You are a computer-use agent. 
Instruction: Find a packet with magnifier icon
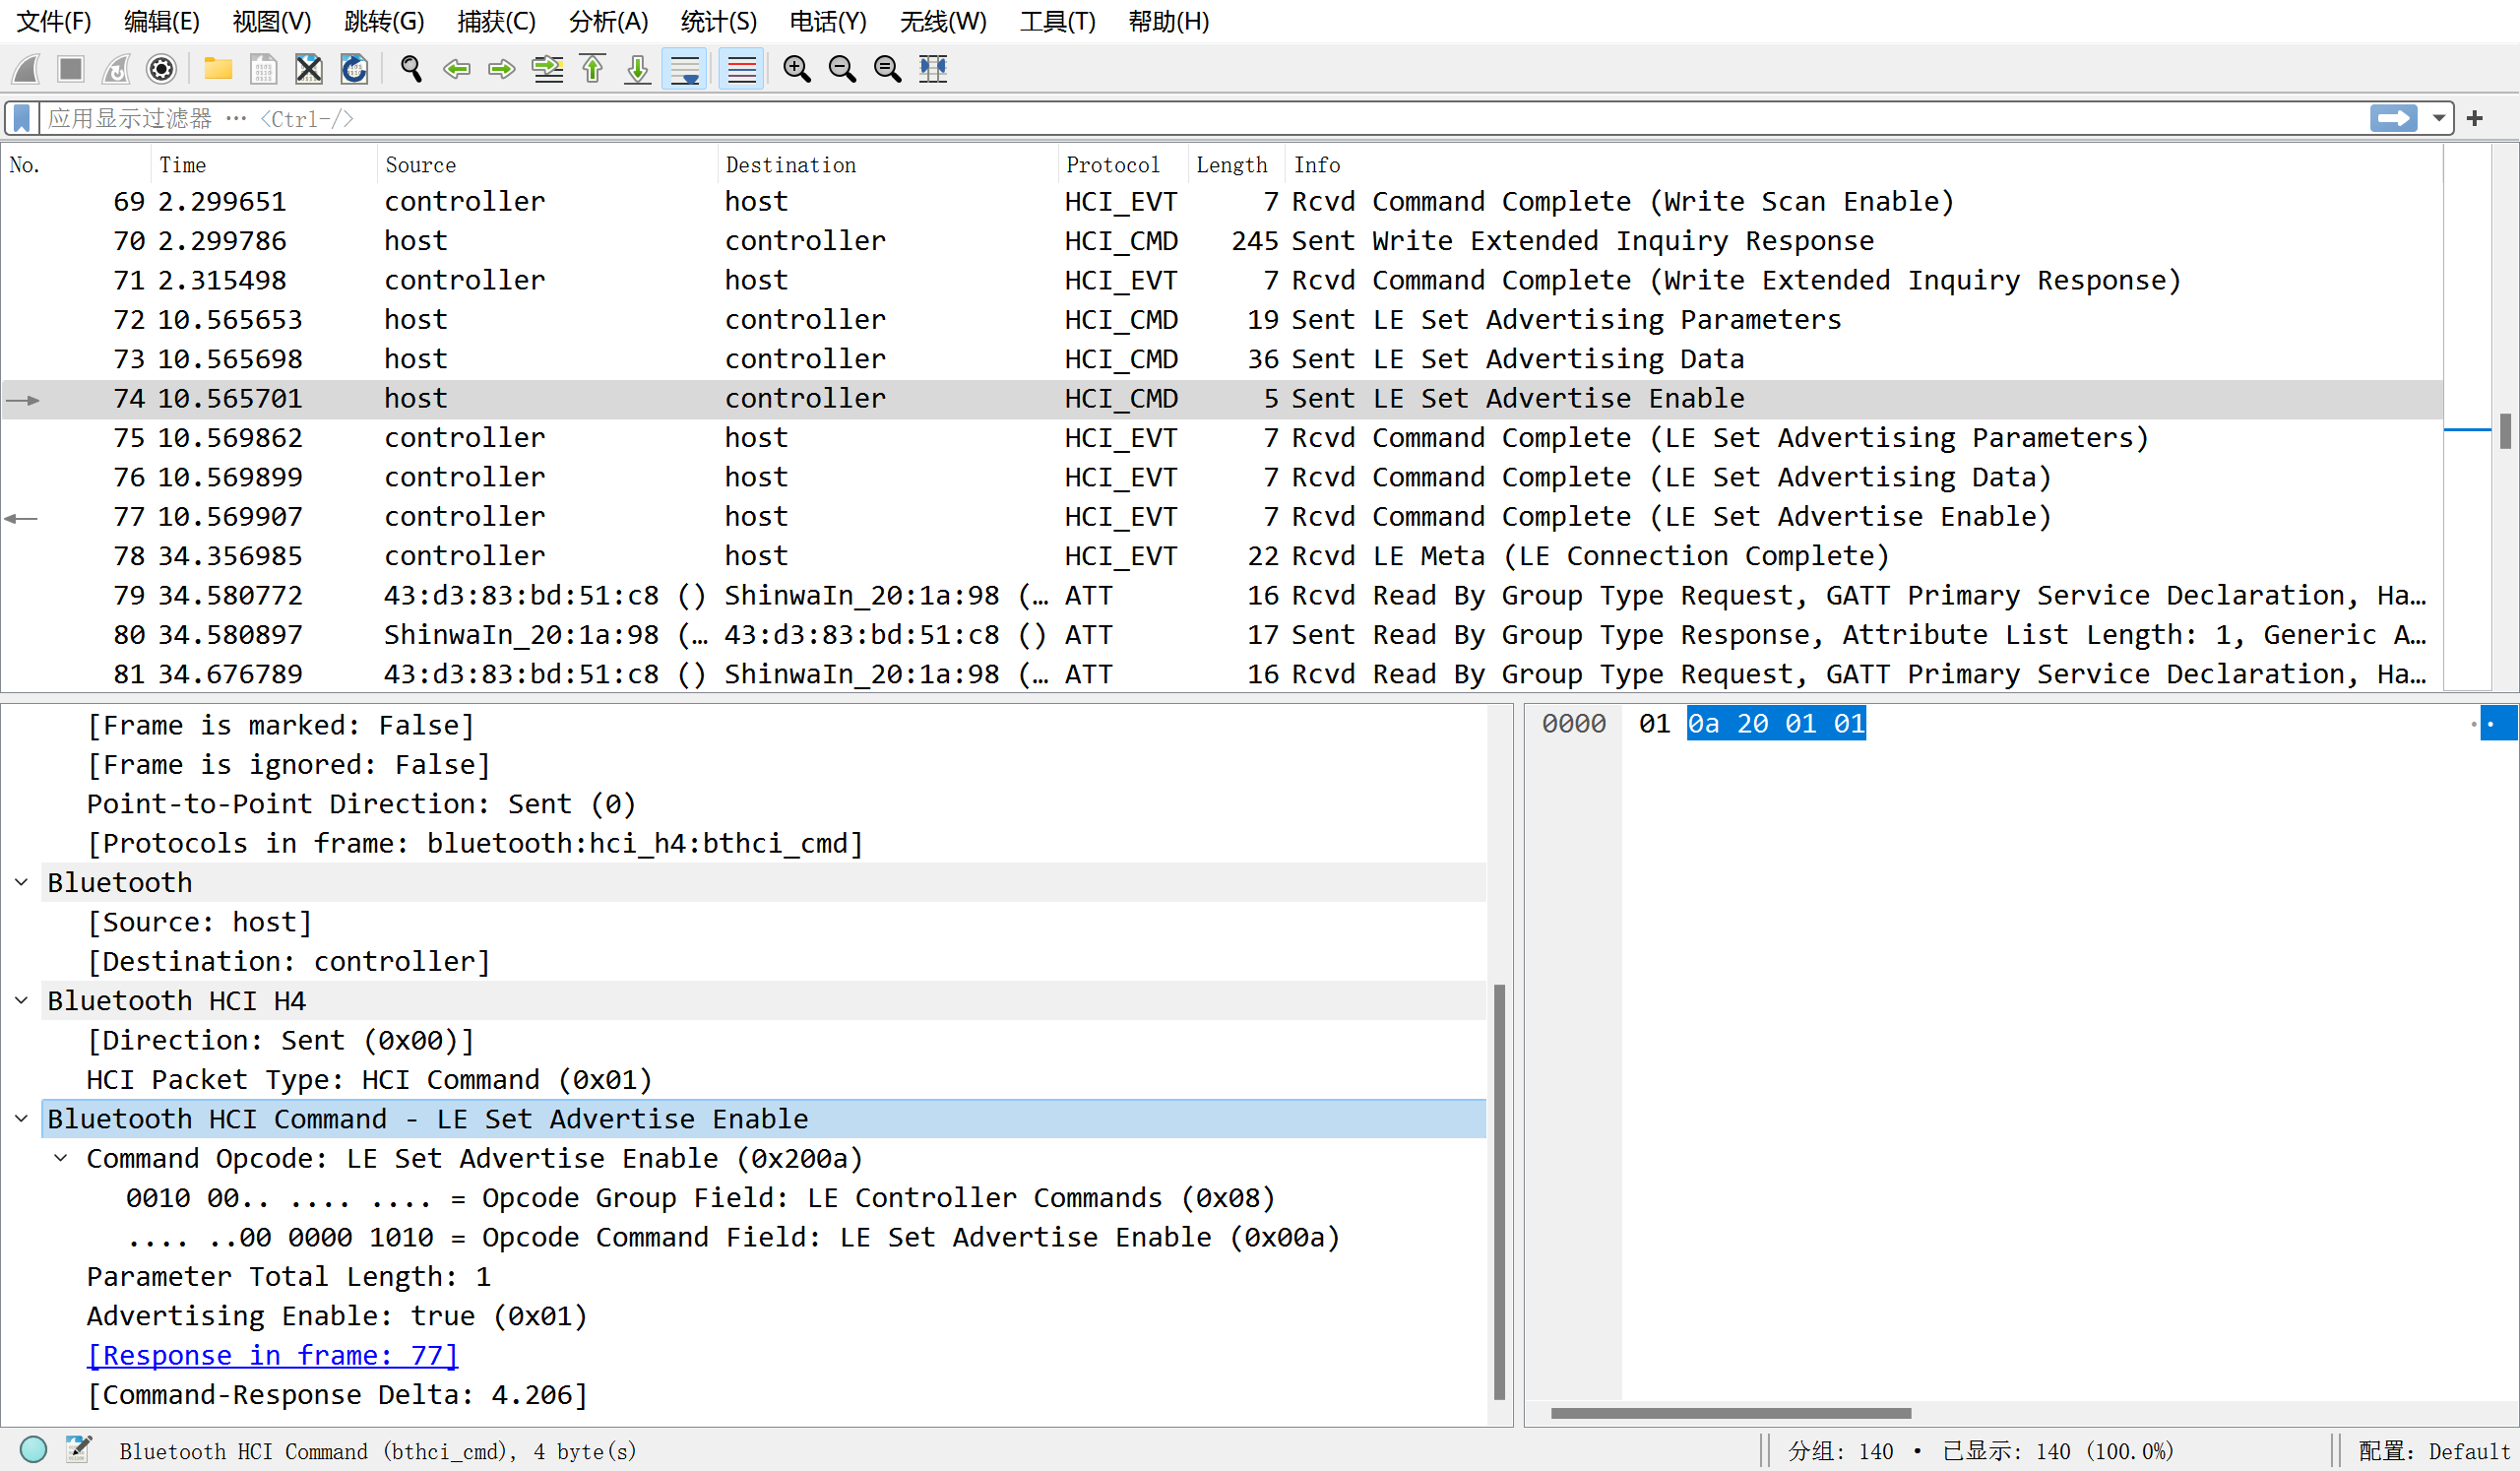(411, 69)
